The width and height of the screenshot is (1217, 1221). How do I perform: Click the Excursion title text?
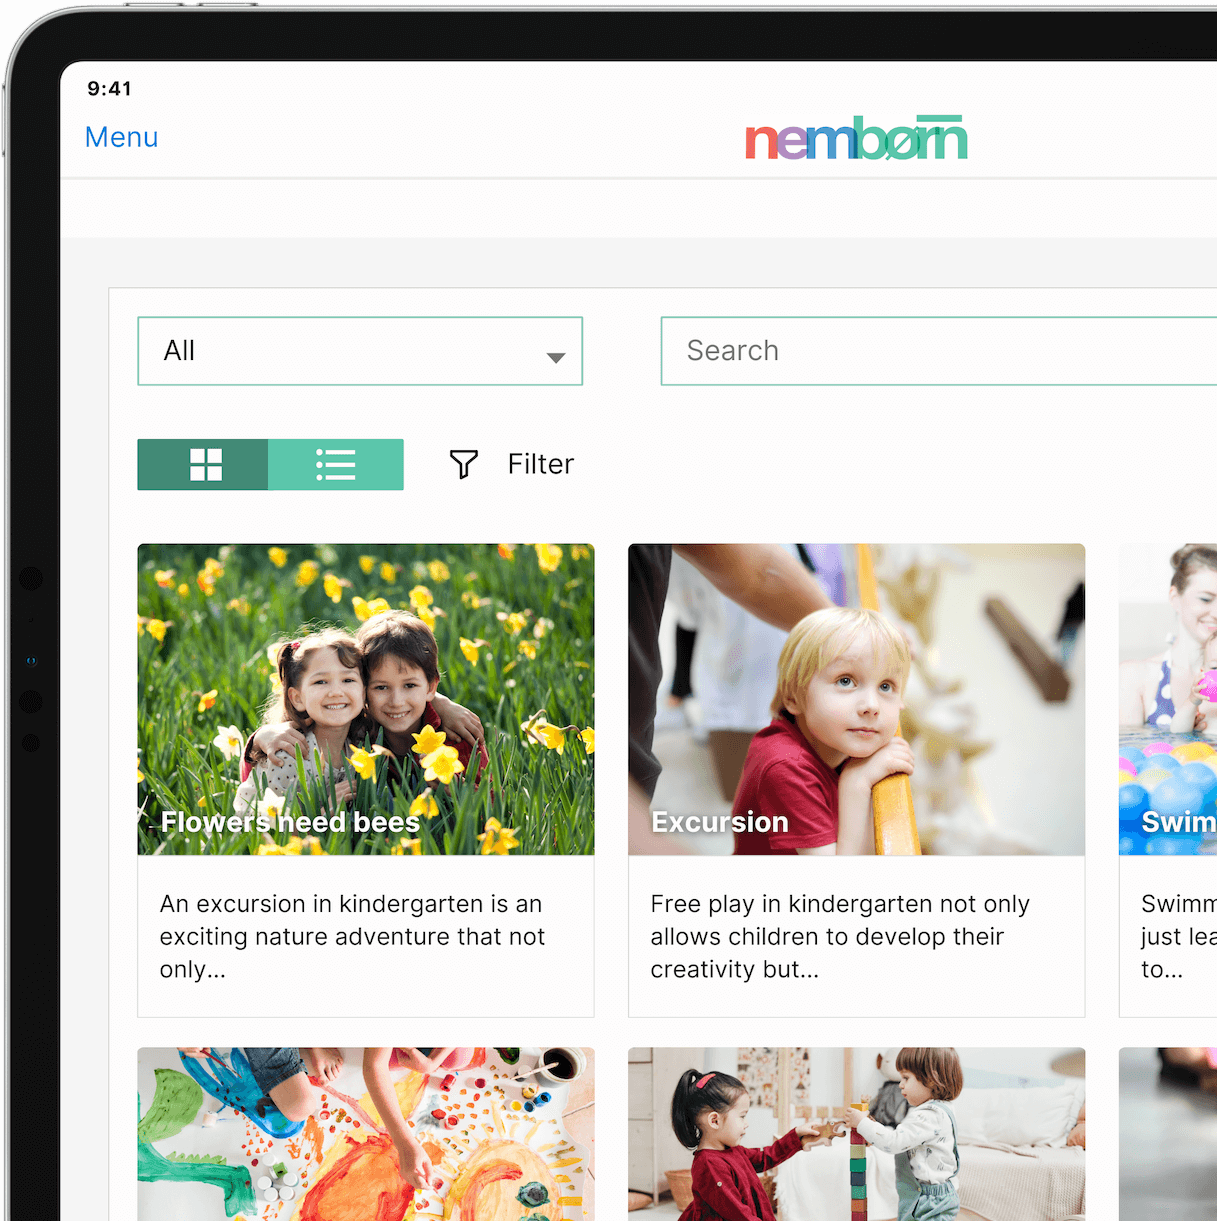coord(720,822)
